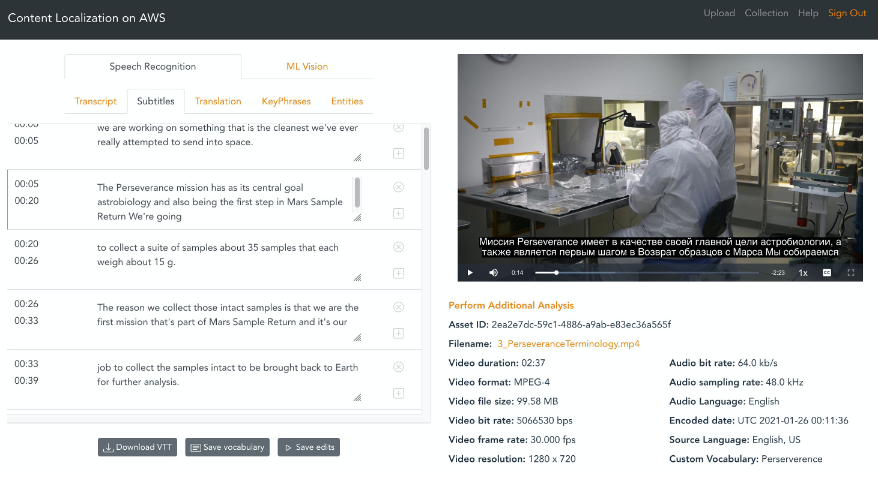Open the Translation tab

[218, 101]
